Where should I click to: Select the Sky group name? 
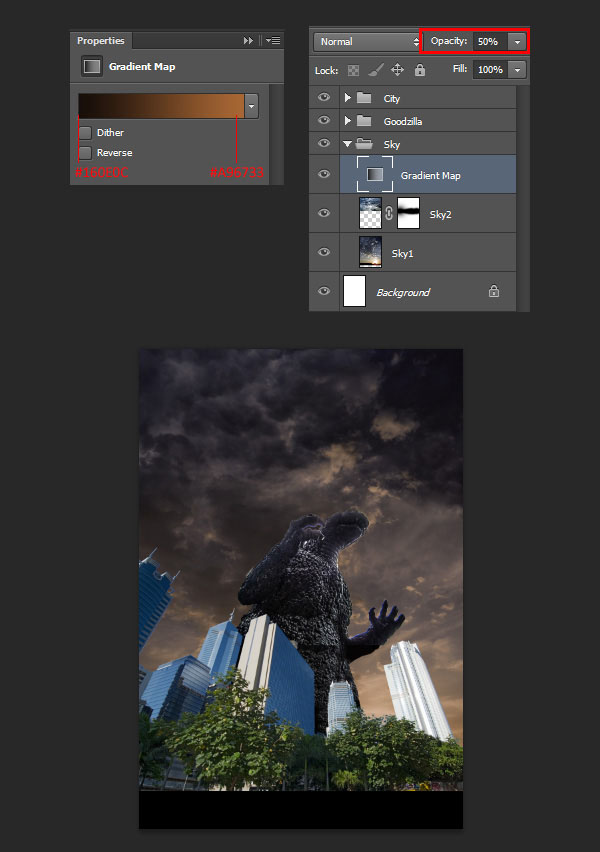(391, 144)
